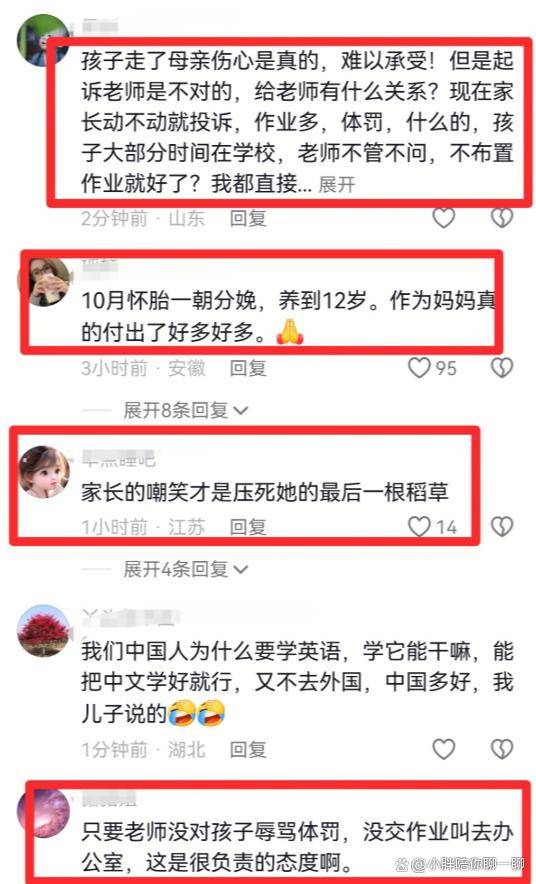Expand 展开4条回复 replies

(185, 569)
